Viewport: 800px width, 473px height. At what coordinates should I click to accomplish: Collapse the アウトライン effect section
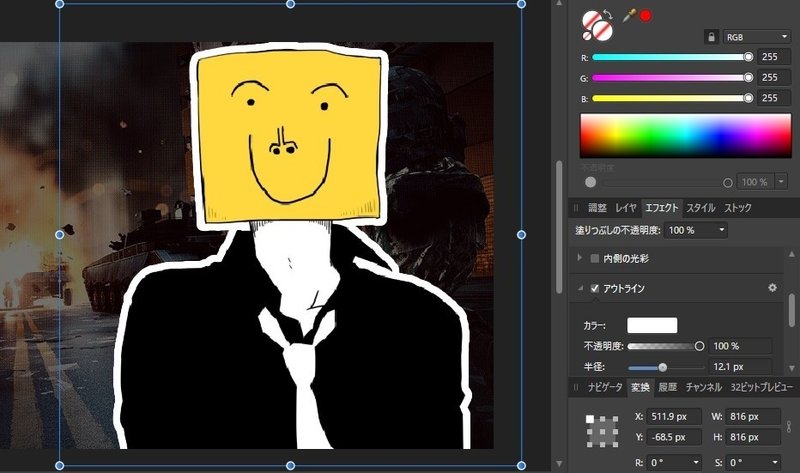point(580,288)
